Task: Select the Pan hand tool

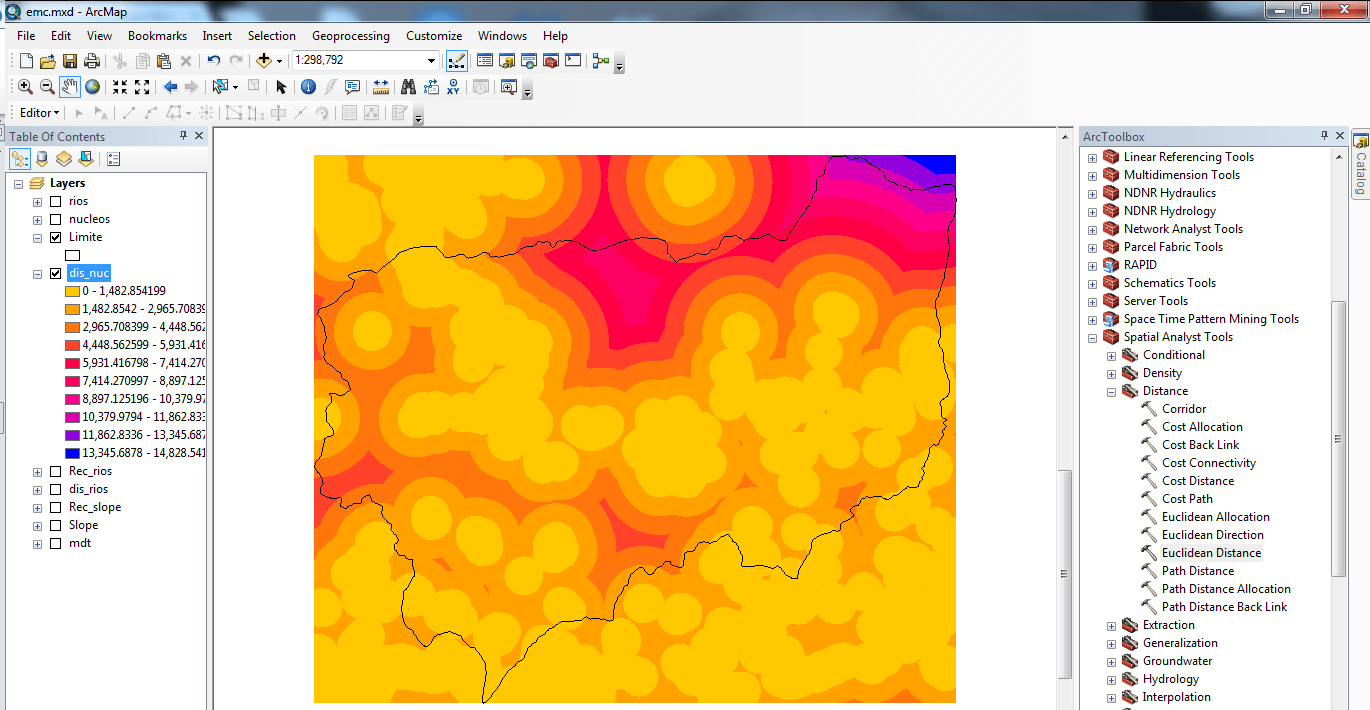Action: coord(69,87)
